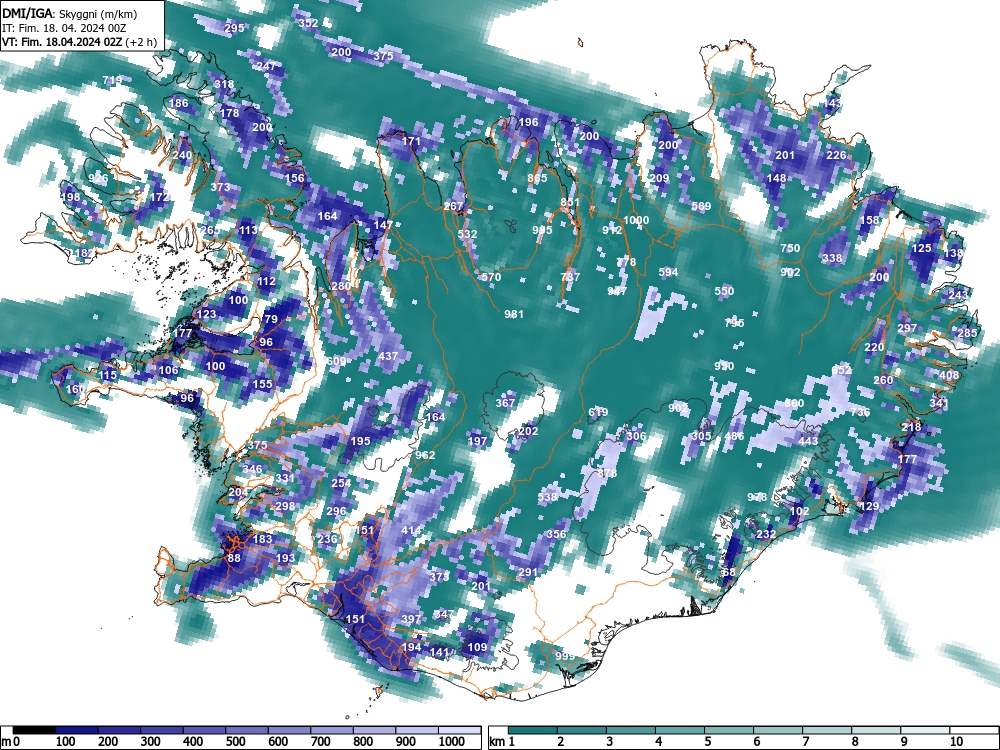
Task: Click the 'm 0' label starting the legend
Action: (x=10, y=742)
